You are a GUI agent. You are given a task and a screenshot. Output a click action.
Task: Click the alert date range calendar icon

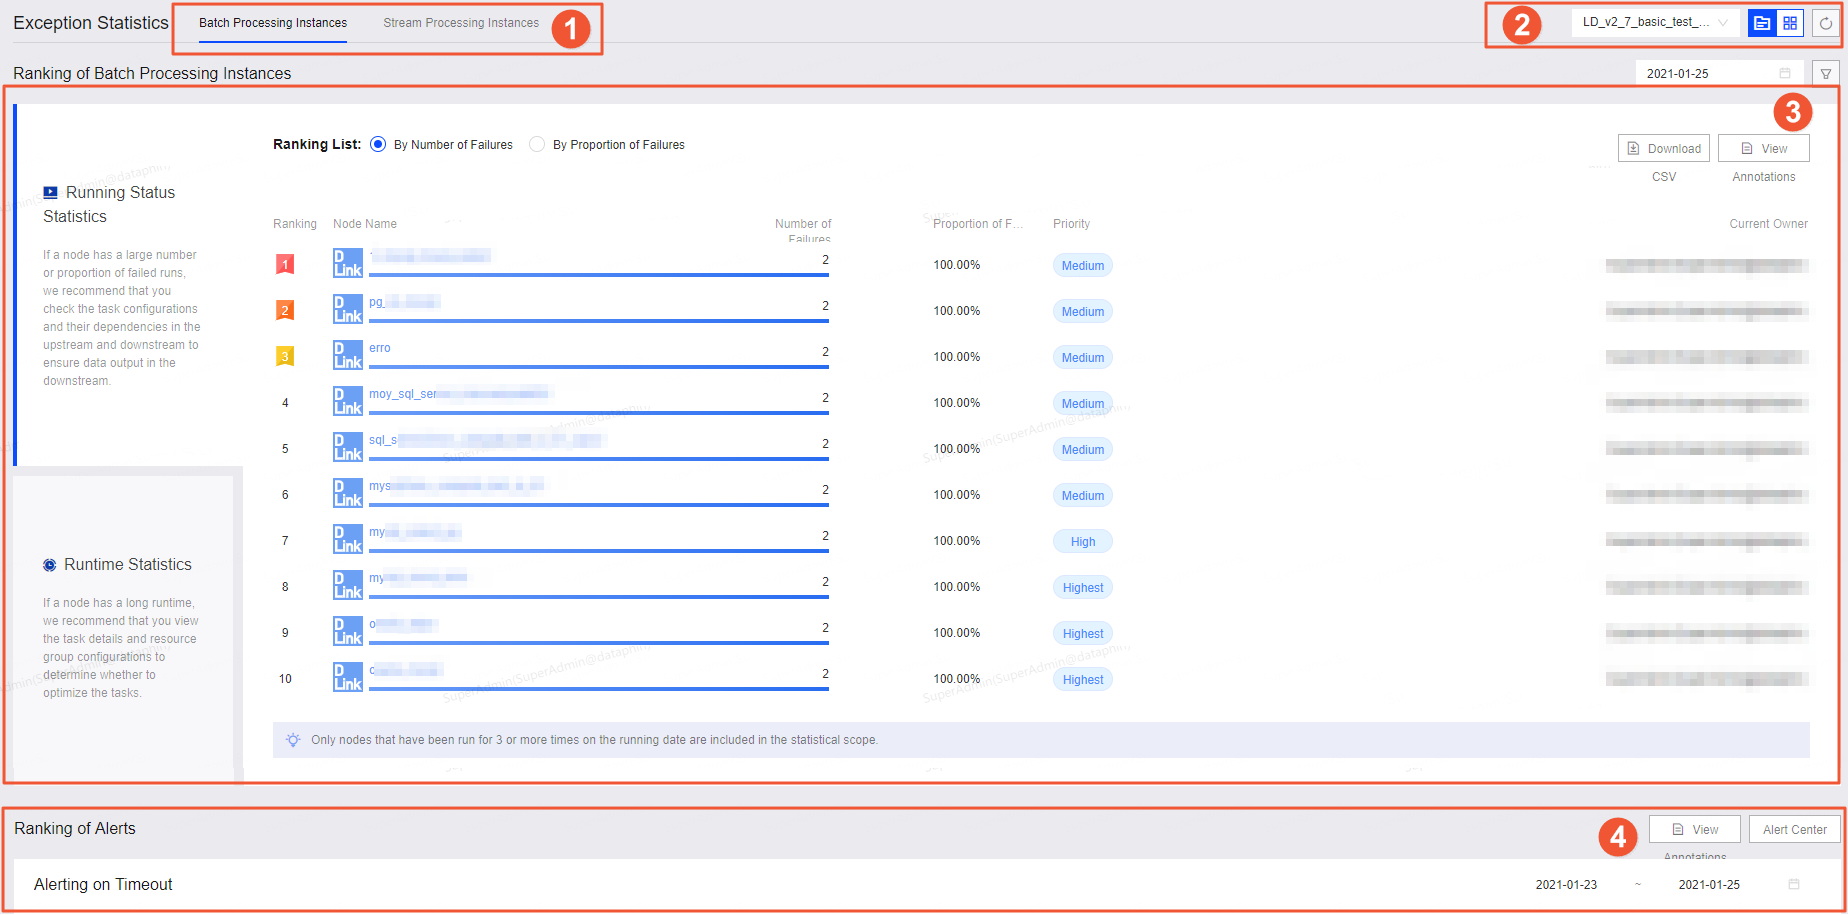point(1794,884)
